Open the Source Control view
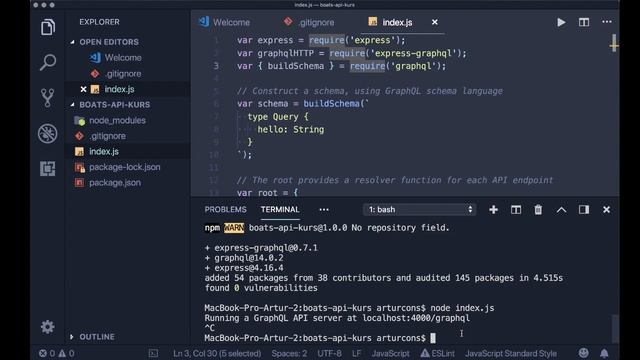640x360 pixels. 48,98
